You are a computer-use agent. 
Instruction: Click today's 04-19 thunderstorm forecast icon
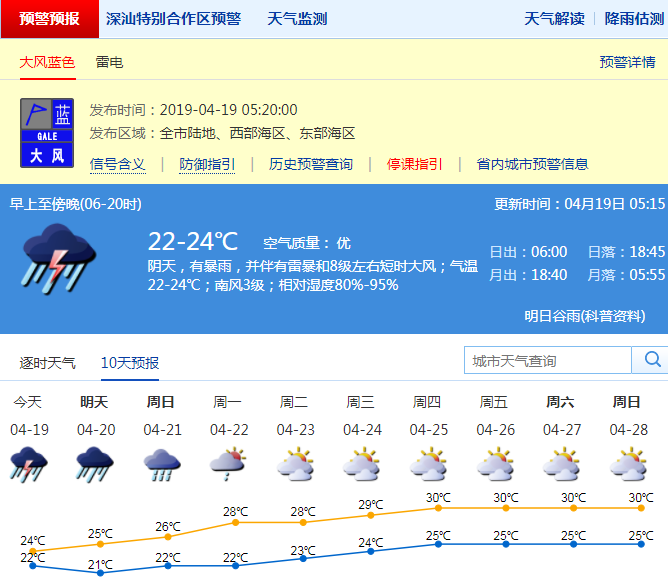click(28, 464)
